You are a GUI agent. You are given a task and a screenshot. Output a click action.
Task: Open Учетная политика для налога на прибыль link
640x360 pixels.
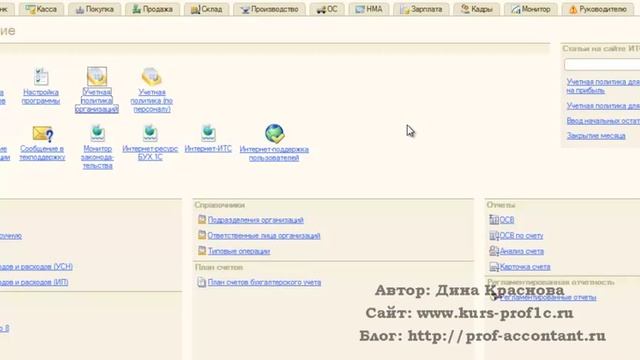(x=603, y=86)
